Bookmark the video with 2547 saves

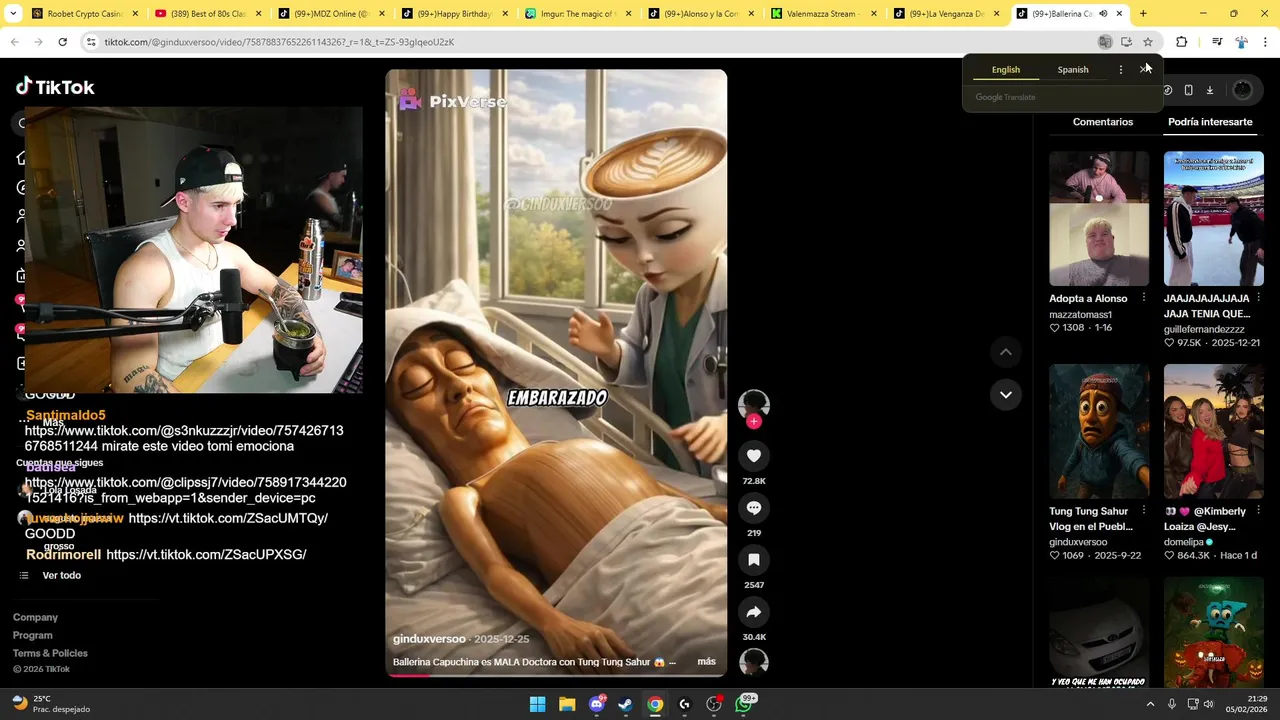[754, 560]
